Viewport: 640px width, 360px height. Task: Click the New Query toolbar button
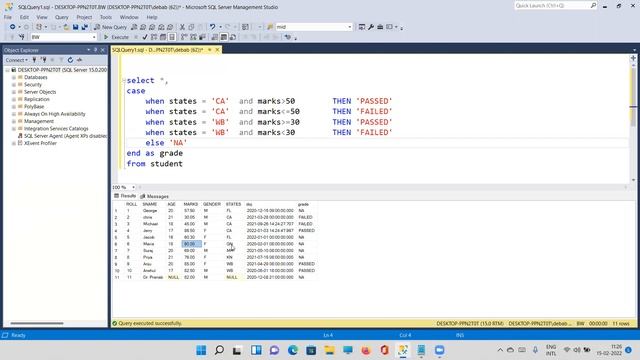110,27
